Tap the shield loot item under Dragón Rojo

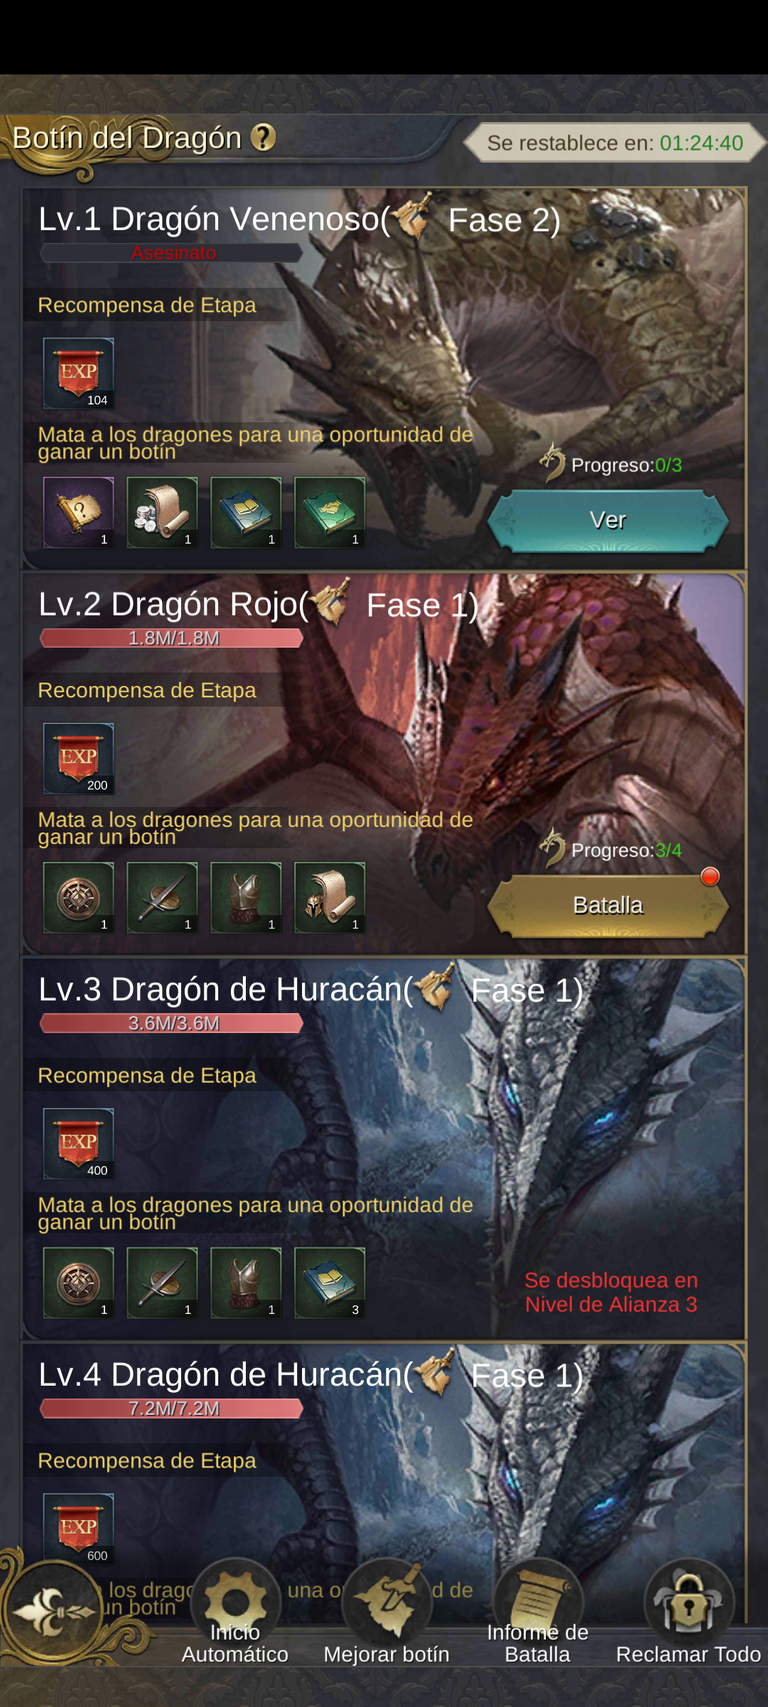click(x=78, y=897)
